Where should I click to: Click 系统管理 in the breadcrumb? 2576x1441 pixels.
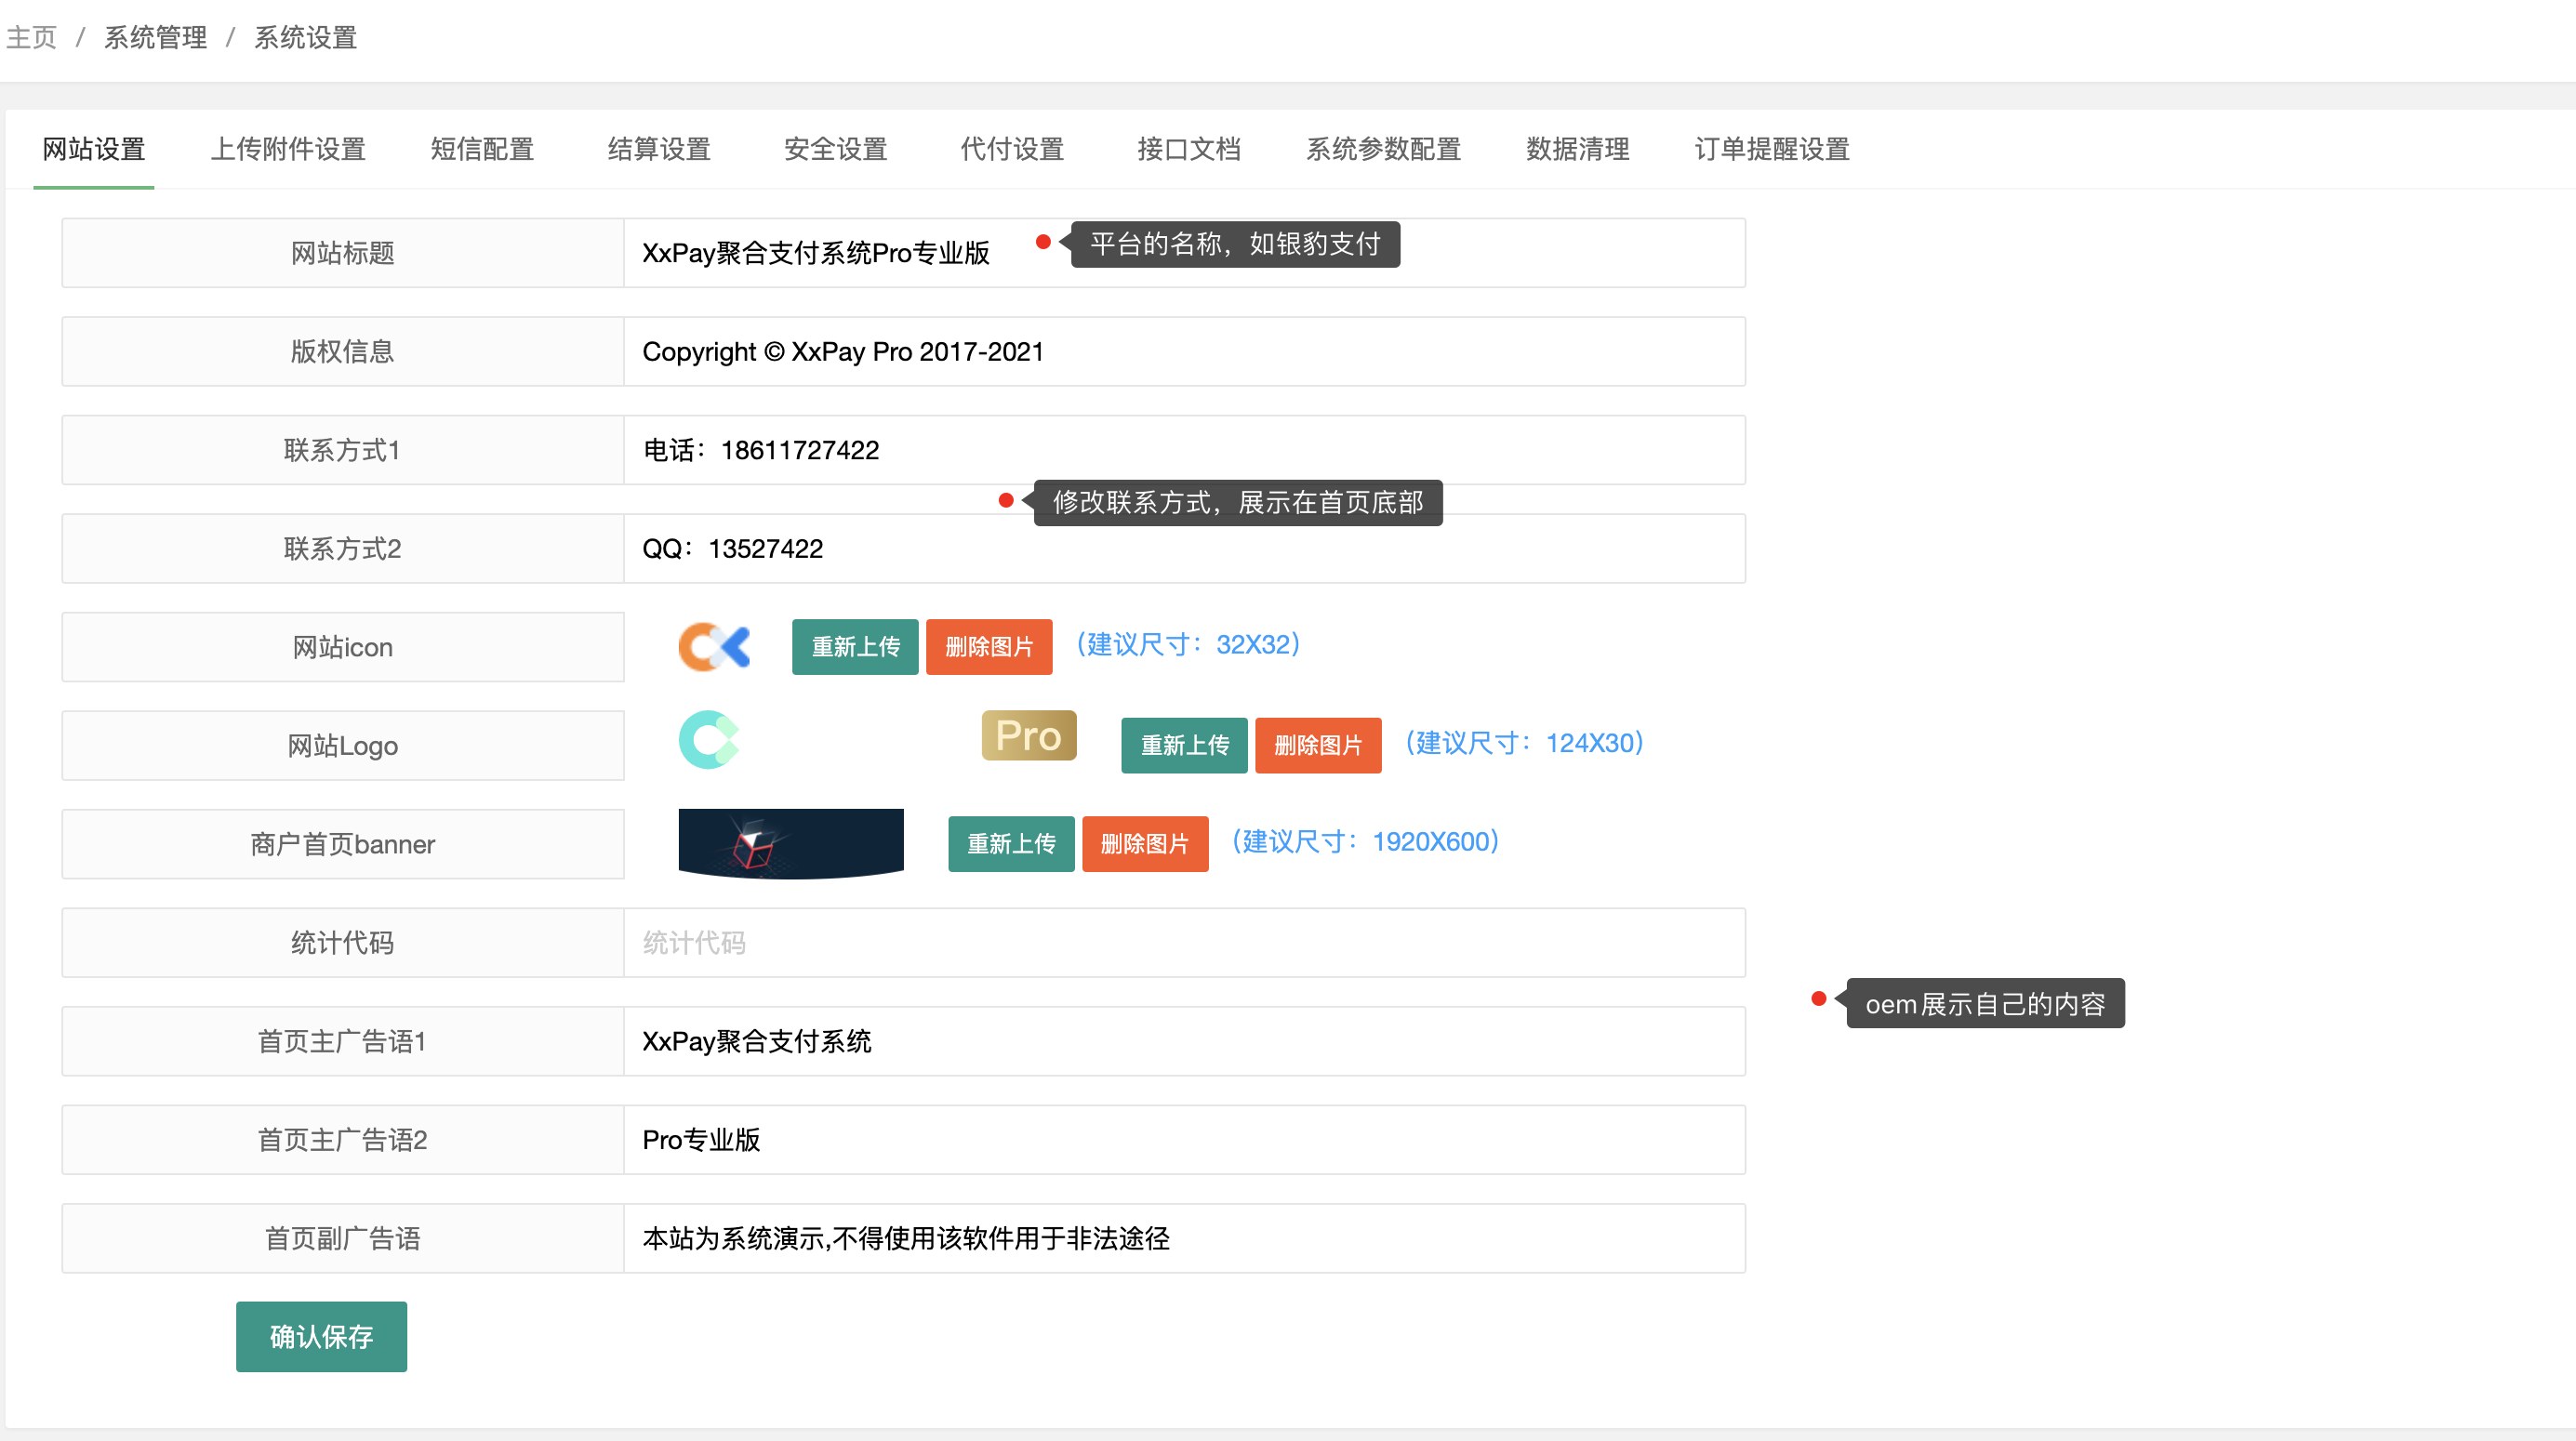point(155,38)
